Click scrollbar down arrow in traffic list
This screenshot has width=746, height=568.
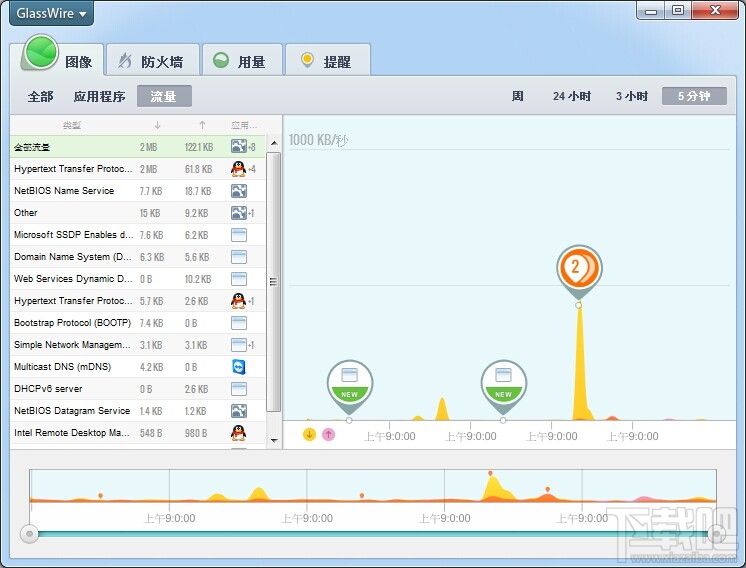click(274, 441)
